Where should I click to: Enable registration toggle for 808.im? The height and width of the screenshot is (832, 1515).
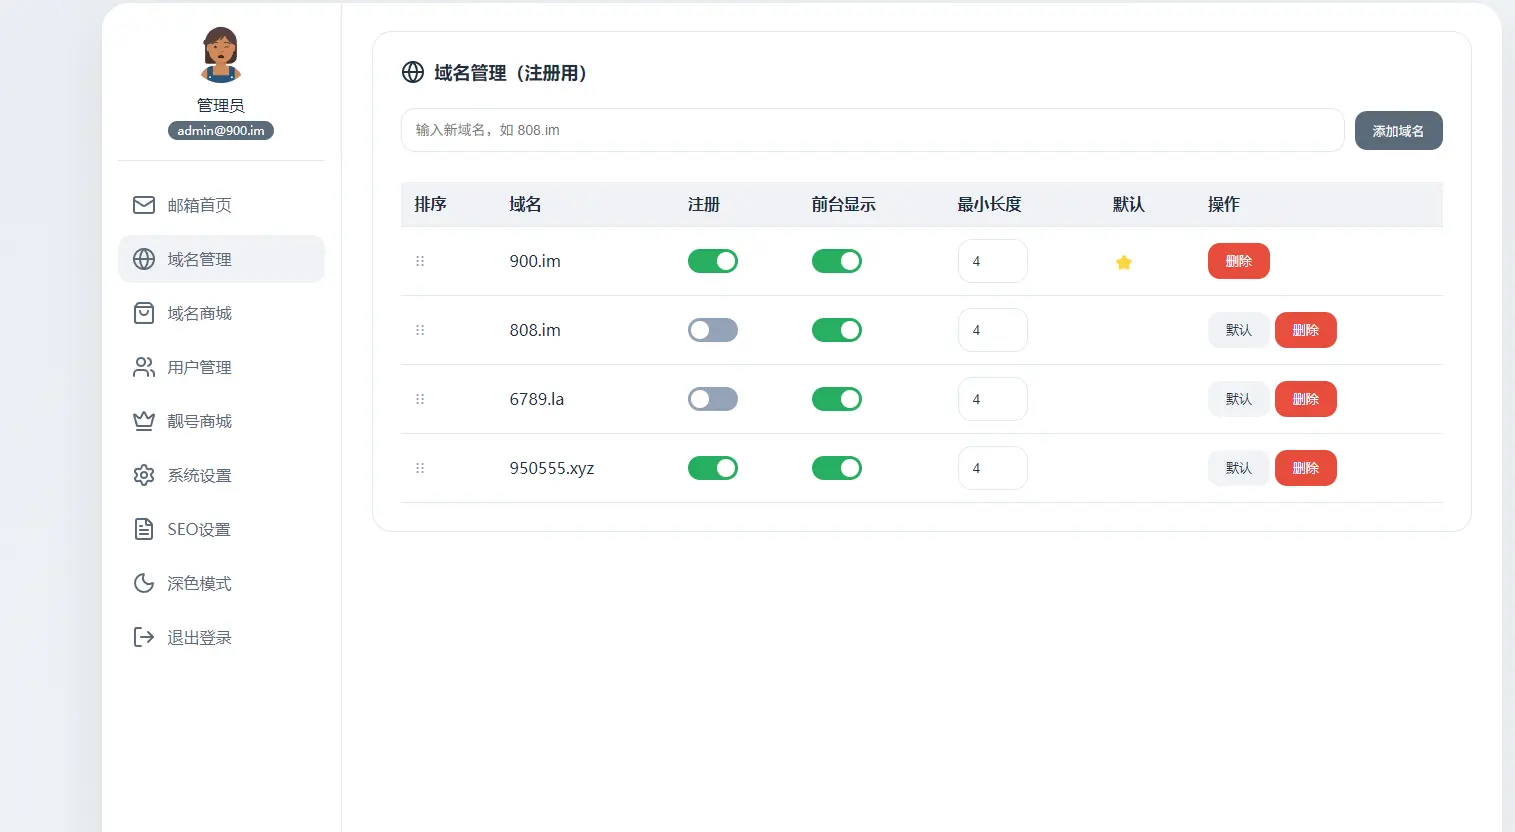click(713, 330)
